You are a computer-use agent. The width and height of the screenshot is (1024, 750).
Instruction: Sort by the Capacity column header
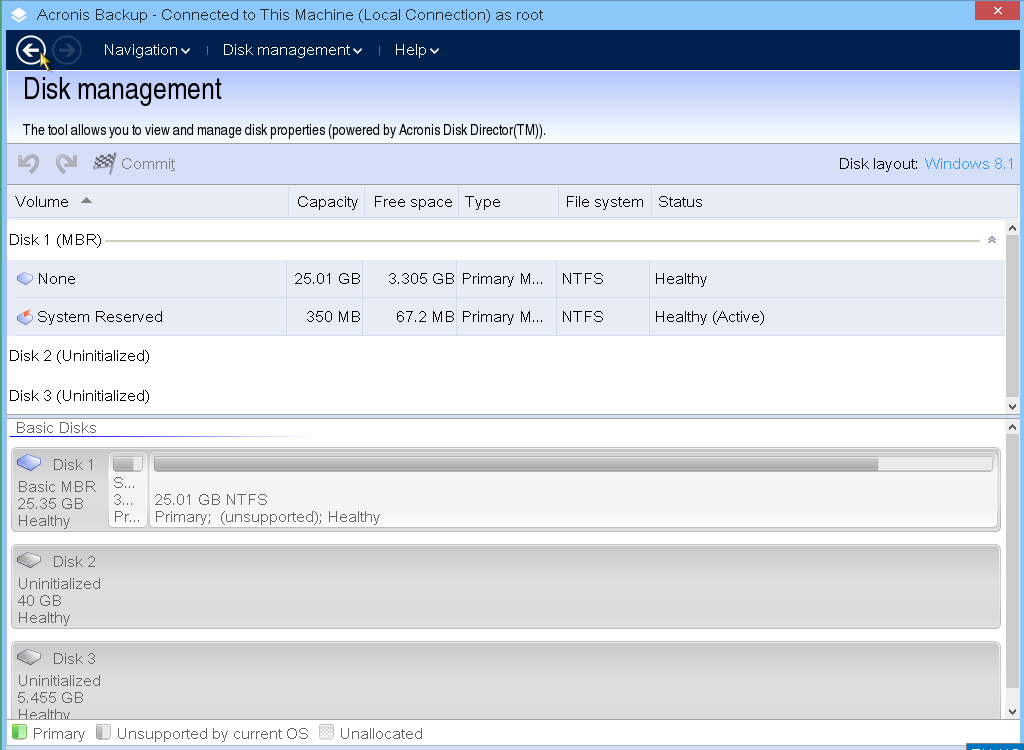(327, 202)
